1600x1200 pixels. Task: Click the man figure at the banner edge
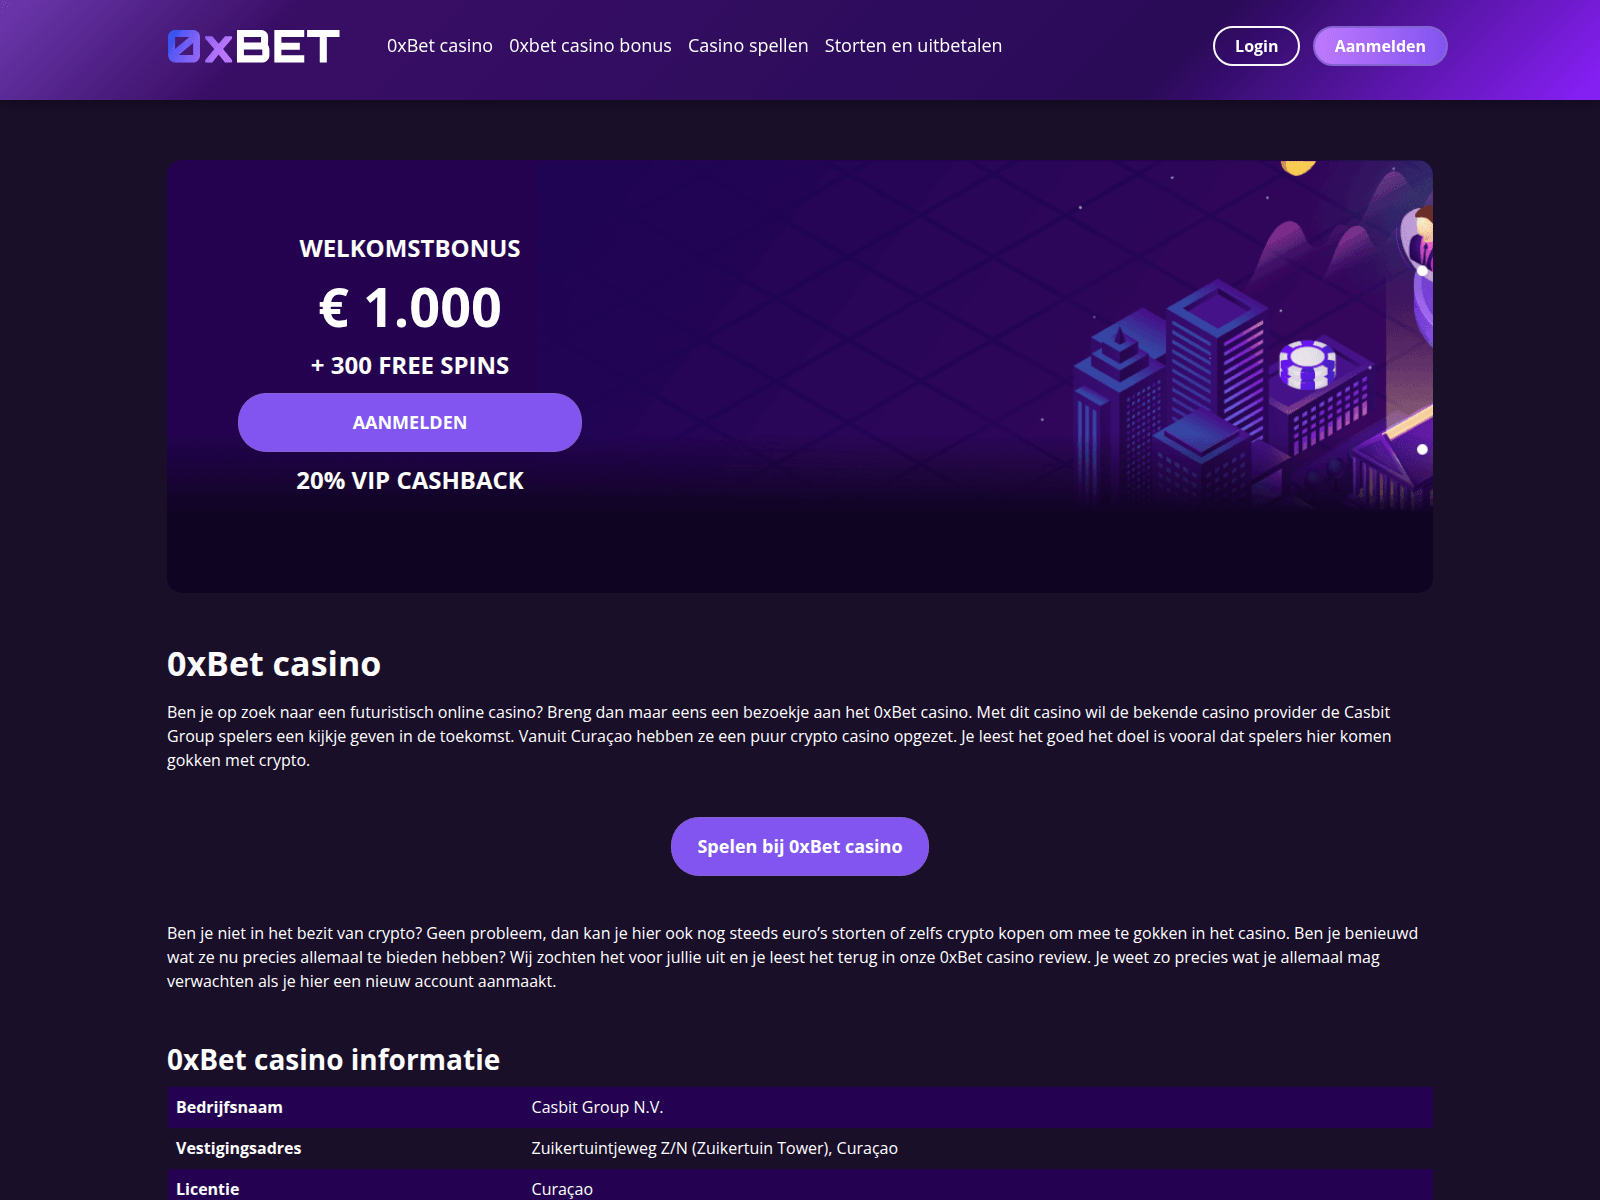pyautogui.click(x=1423, y=240)
